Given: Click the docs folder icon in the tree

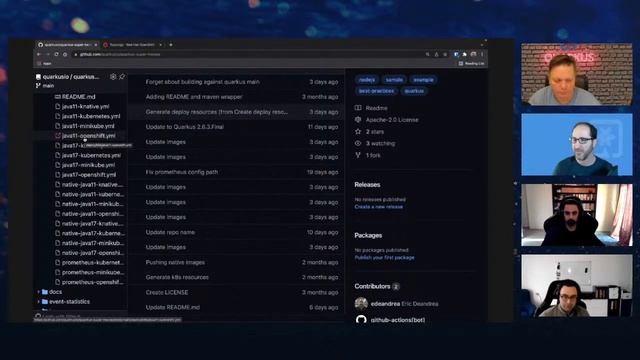Looking at the screenshot, I should (45, 292).
